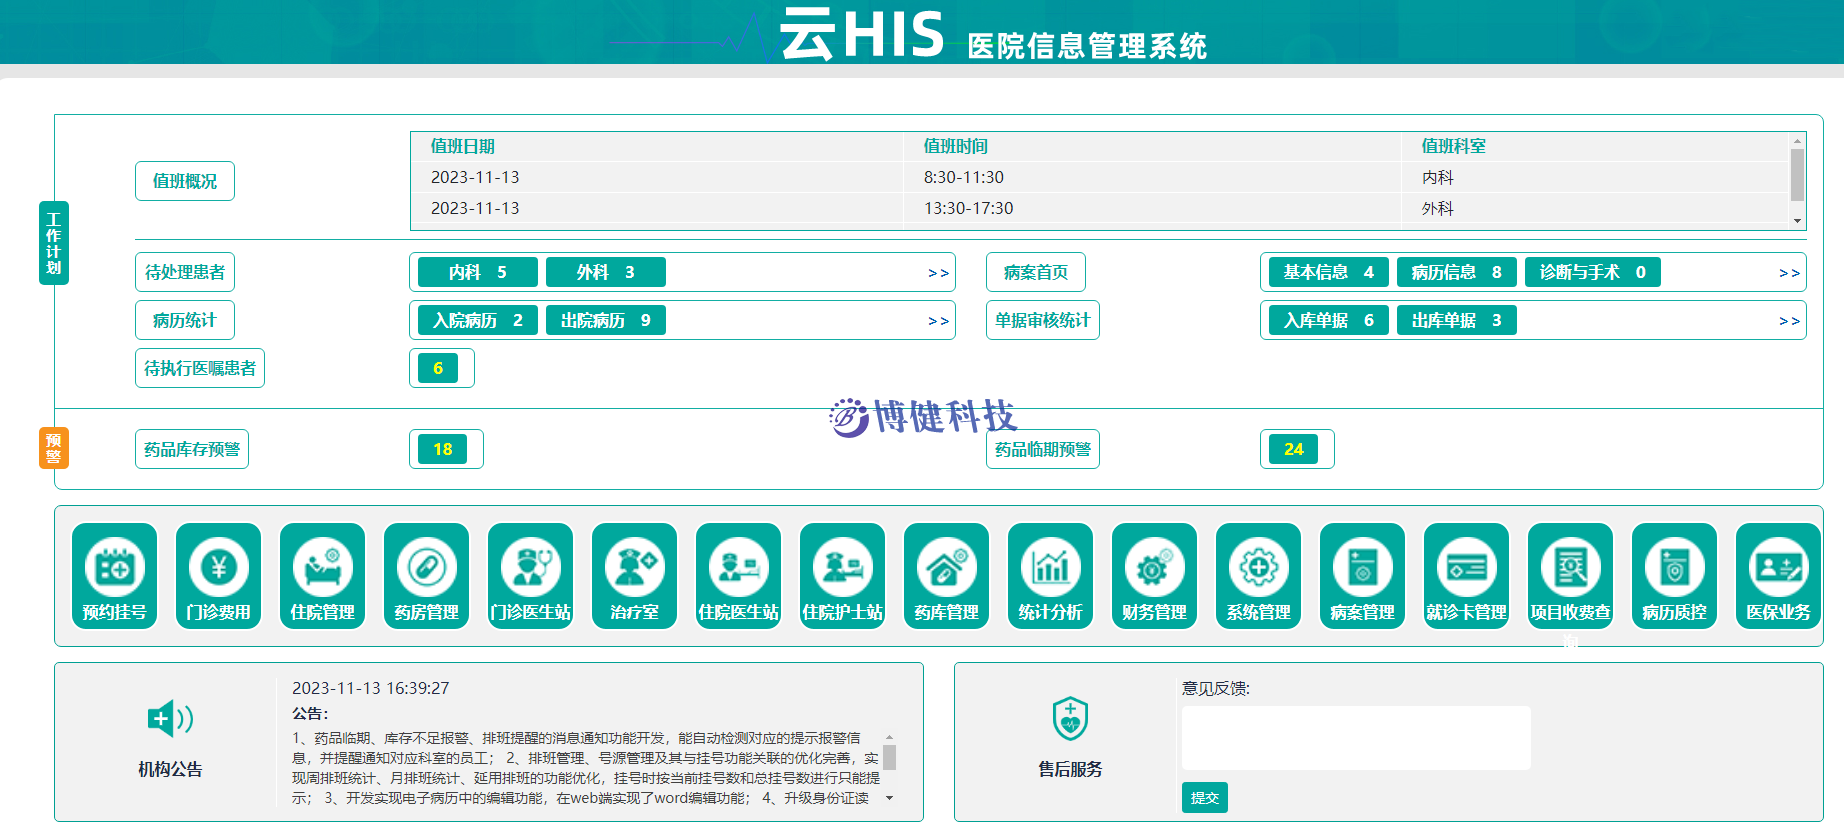This screenshot has height=836, width=1844.
Task: Open 诊断与手术 0 tag
Action: tap(1593, 272)
